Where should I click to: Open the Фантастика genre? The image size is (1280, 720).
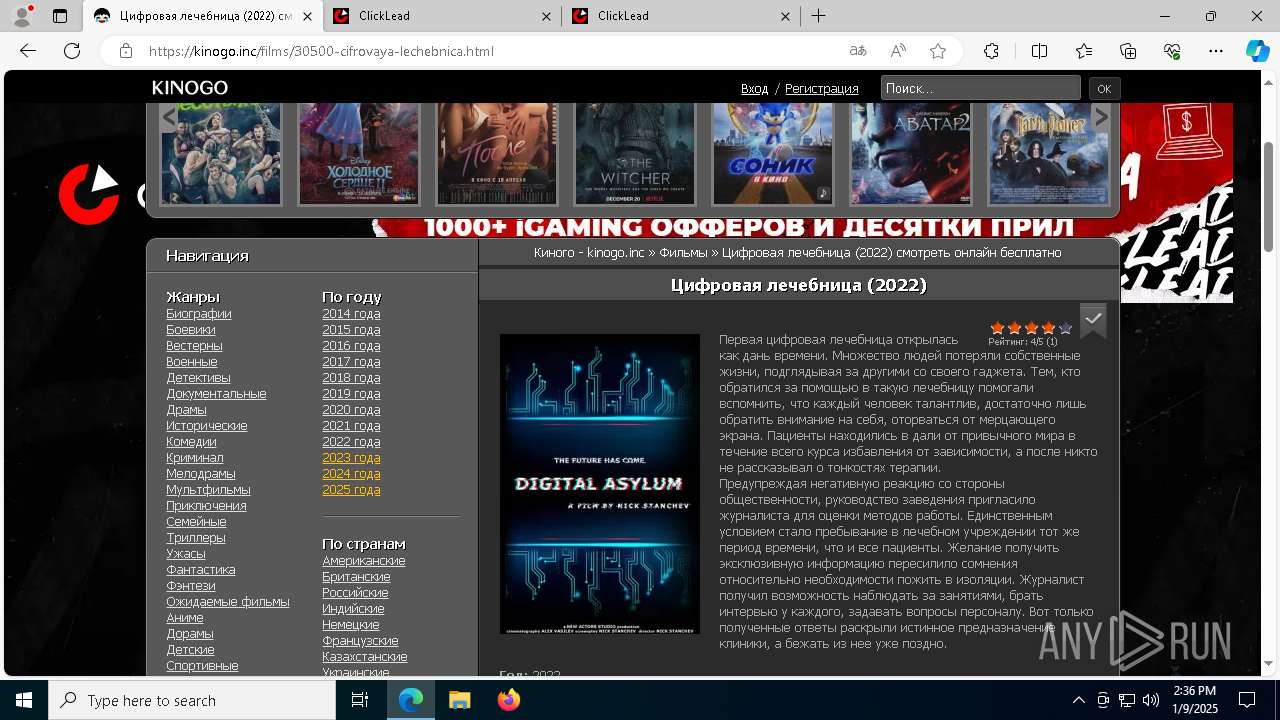(201, 570)
